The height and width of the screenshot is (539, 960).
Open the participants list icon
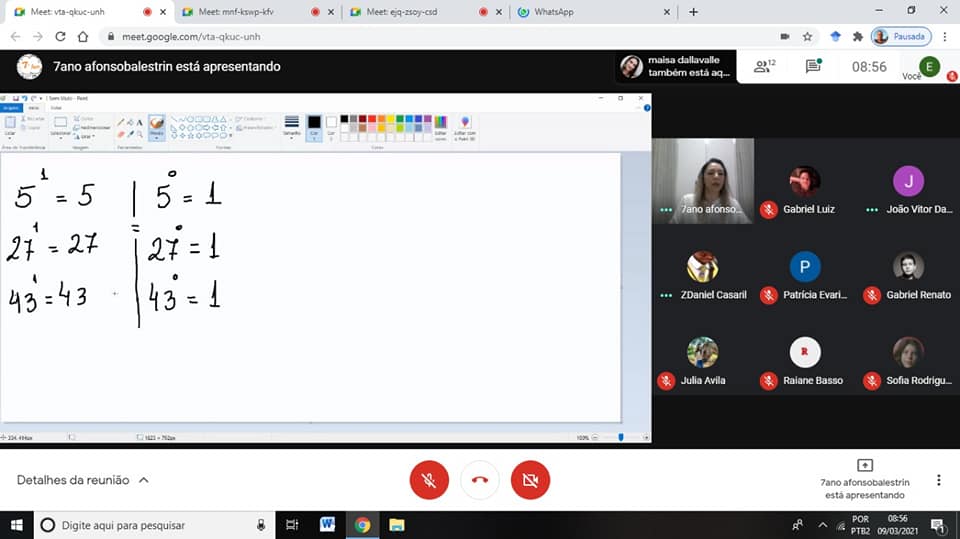coord(764,67)
